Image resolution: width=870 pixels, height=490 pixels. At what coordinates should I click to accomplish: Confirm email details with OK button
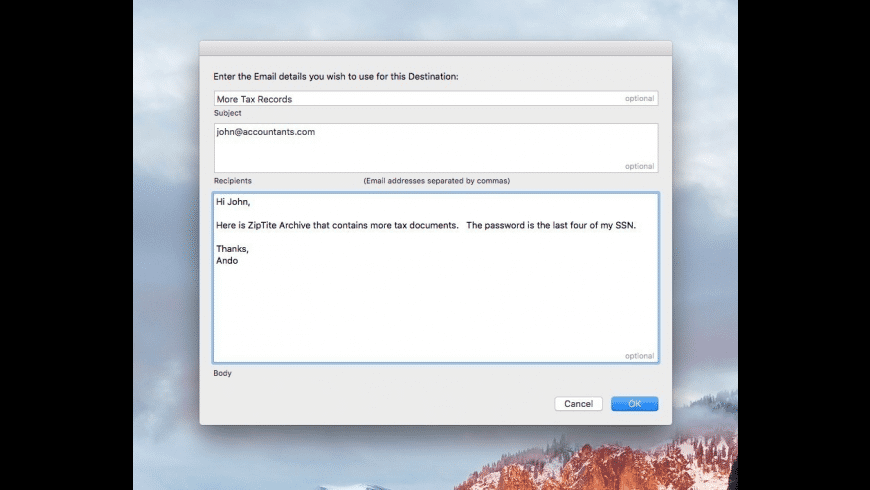coord(634,404)
